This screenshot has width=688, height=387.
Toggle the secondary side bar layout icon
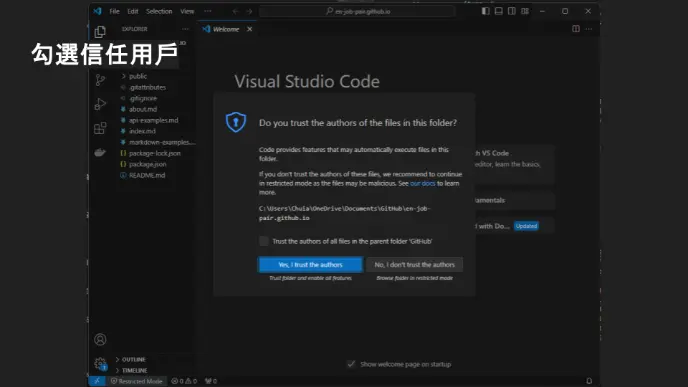pos(512,11)
